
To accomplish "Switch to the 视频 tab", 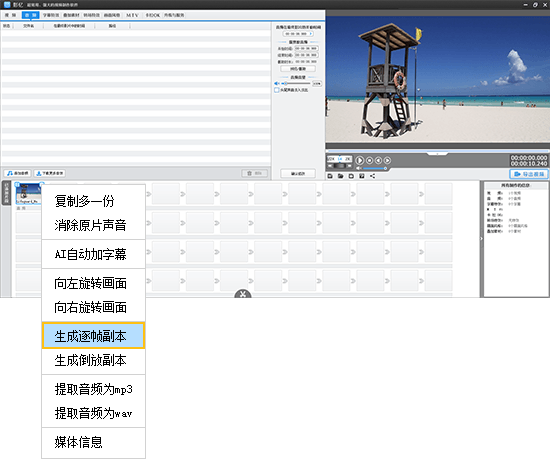I will point(11,15).
